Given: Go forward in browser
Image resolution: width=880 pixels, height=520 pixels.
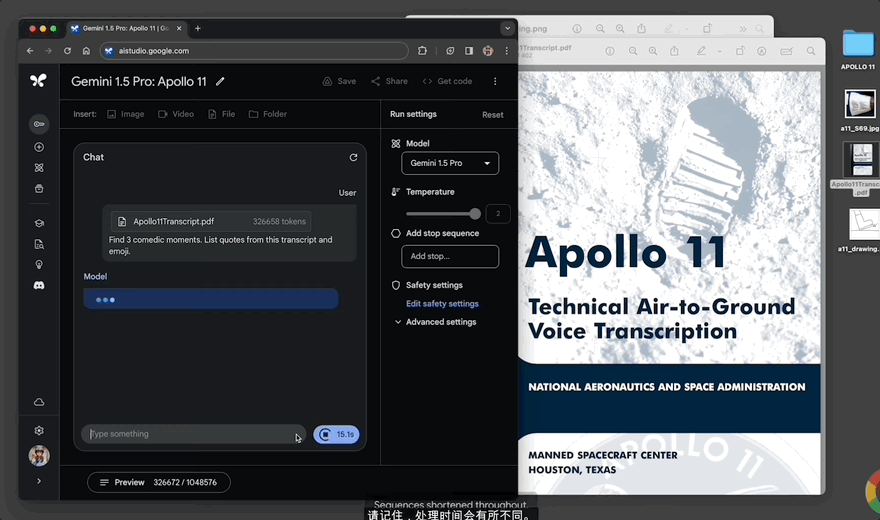Looking at the screenshot, I should point(48,50).
